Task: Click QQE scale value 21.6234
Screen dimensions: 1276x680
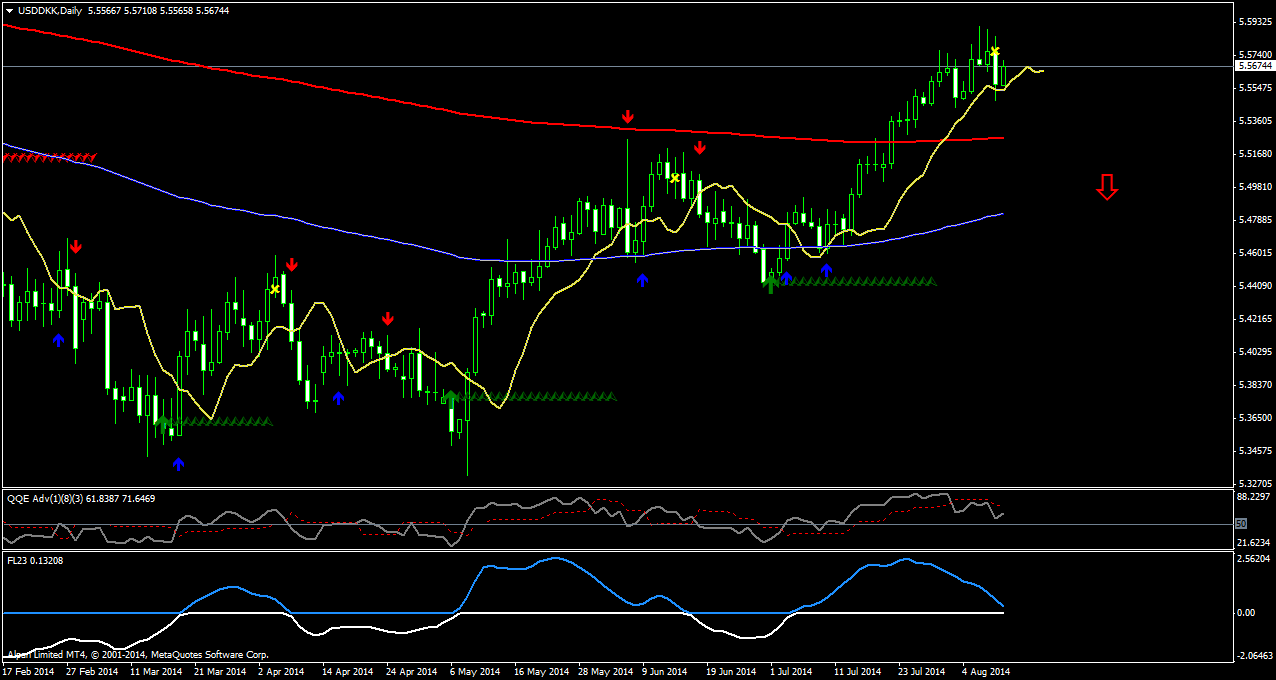Action: (x=1255, y=542)
